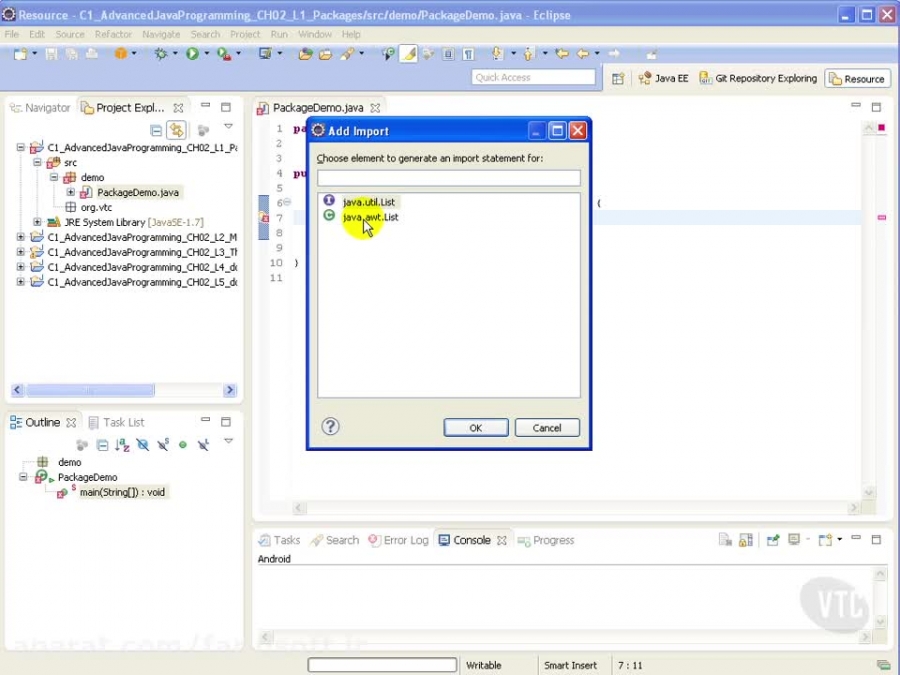
Task: Select java.awt.List in the import list
Action: [370, 217]
